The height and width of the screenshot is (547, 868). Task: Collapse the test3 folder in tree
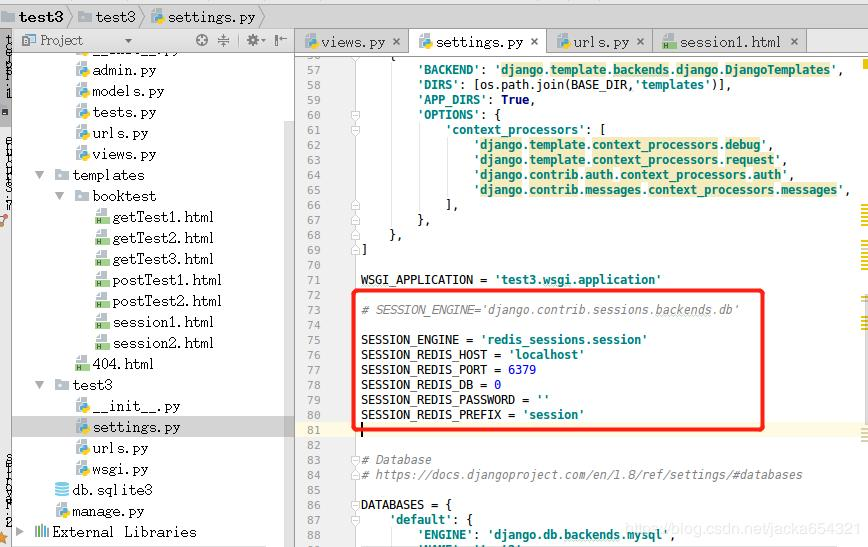(x=39, y=385)
